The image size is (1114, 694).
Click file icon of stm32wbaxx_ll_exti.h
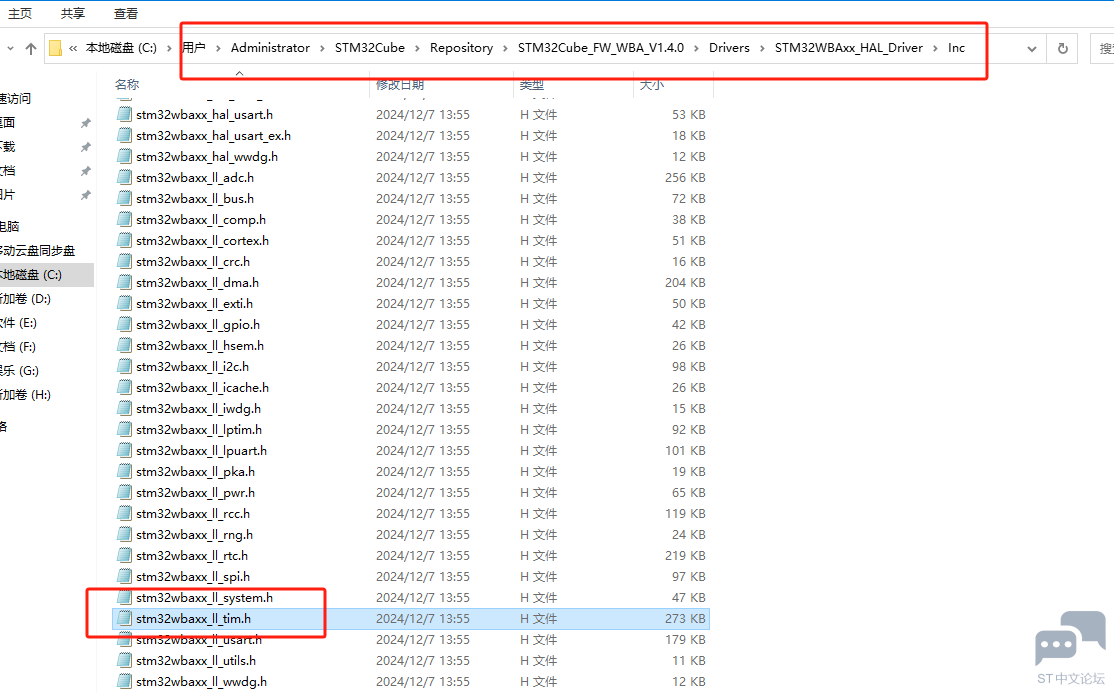[x=124, y=303]
